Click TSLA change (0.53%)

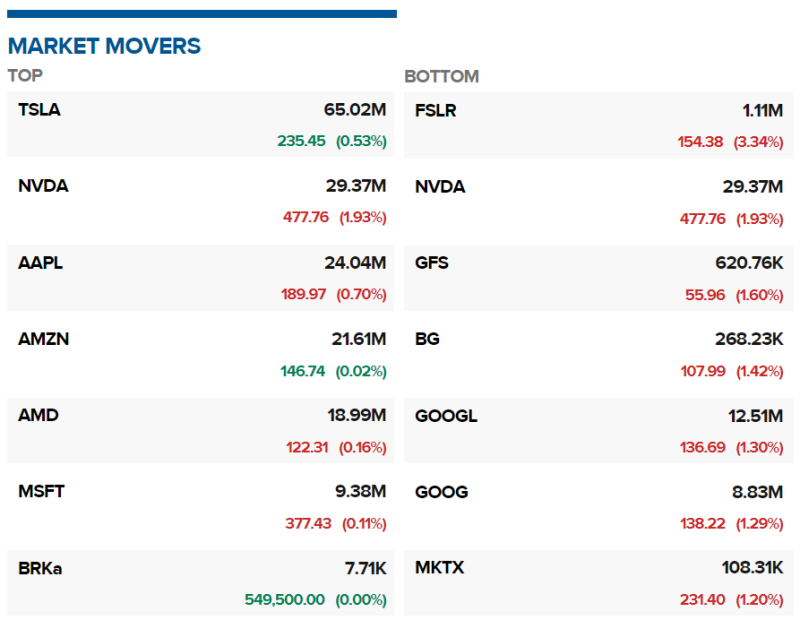pos(361,141)
